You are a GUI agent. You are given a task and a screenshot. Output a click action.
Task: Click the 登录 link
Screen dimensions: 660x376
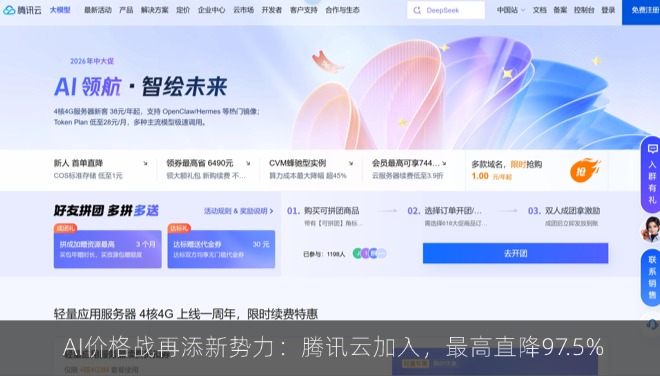[608, 10]
